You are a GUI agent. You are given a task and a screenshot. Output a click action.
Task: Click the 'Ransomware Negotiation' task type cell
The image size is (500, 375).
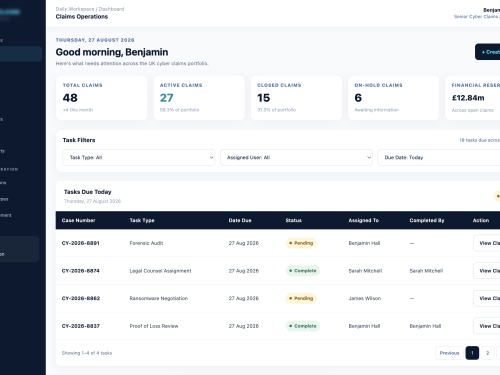(x=159, y=298)
